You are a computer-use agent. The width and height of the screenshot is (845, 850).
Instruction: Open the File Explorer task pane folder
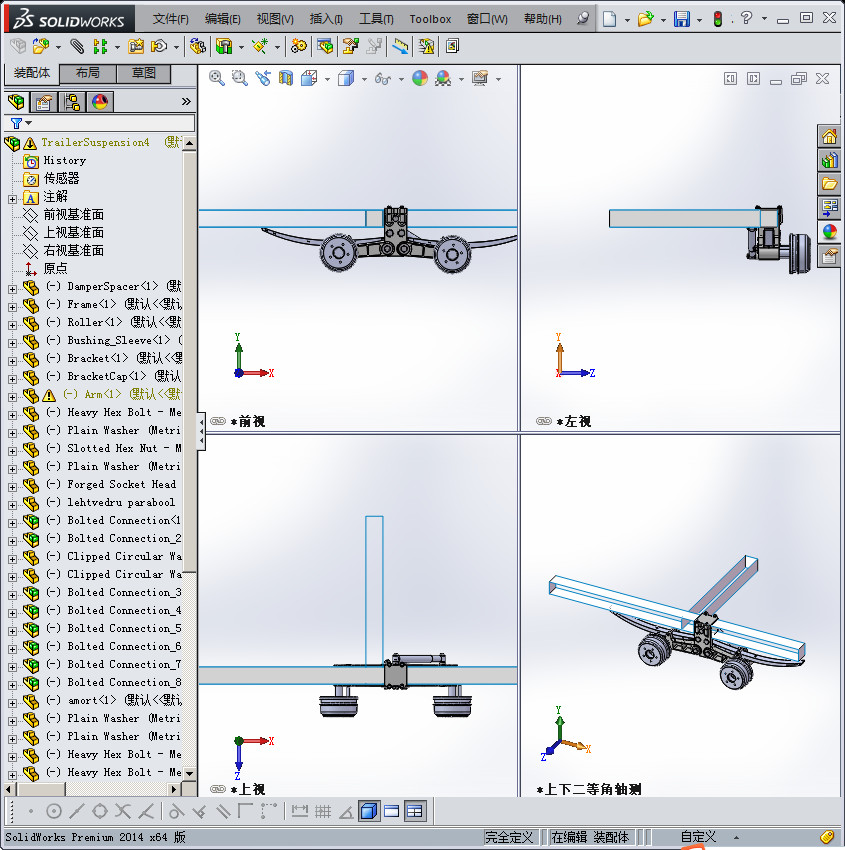pos(829,184)
